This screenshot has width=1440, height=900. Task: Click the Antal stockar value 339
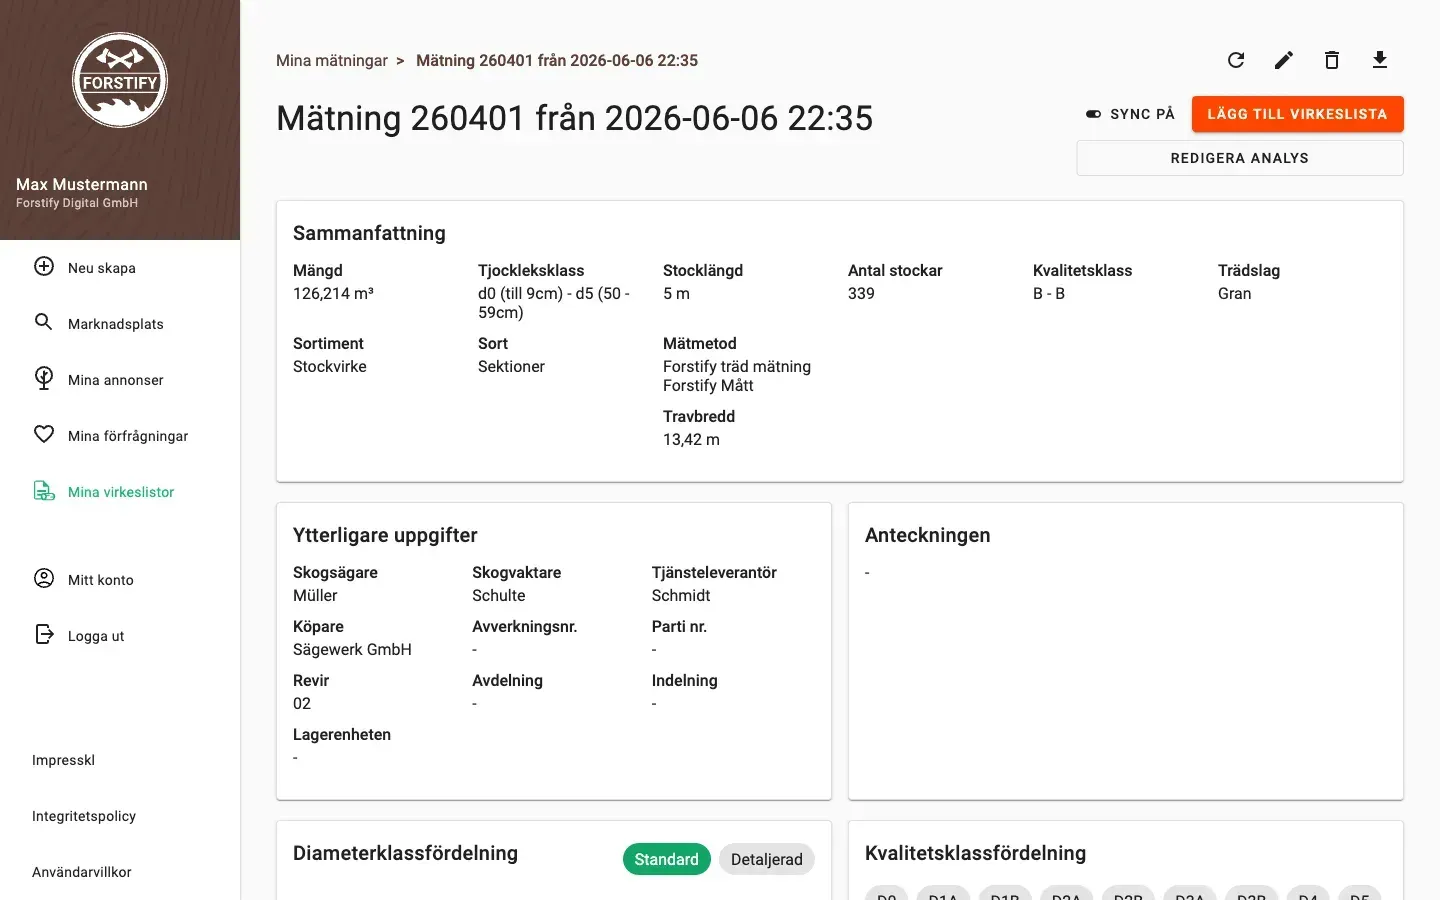tap(861, 293)
